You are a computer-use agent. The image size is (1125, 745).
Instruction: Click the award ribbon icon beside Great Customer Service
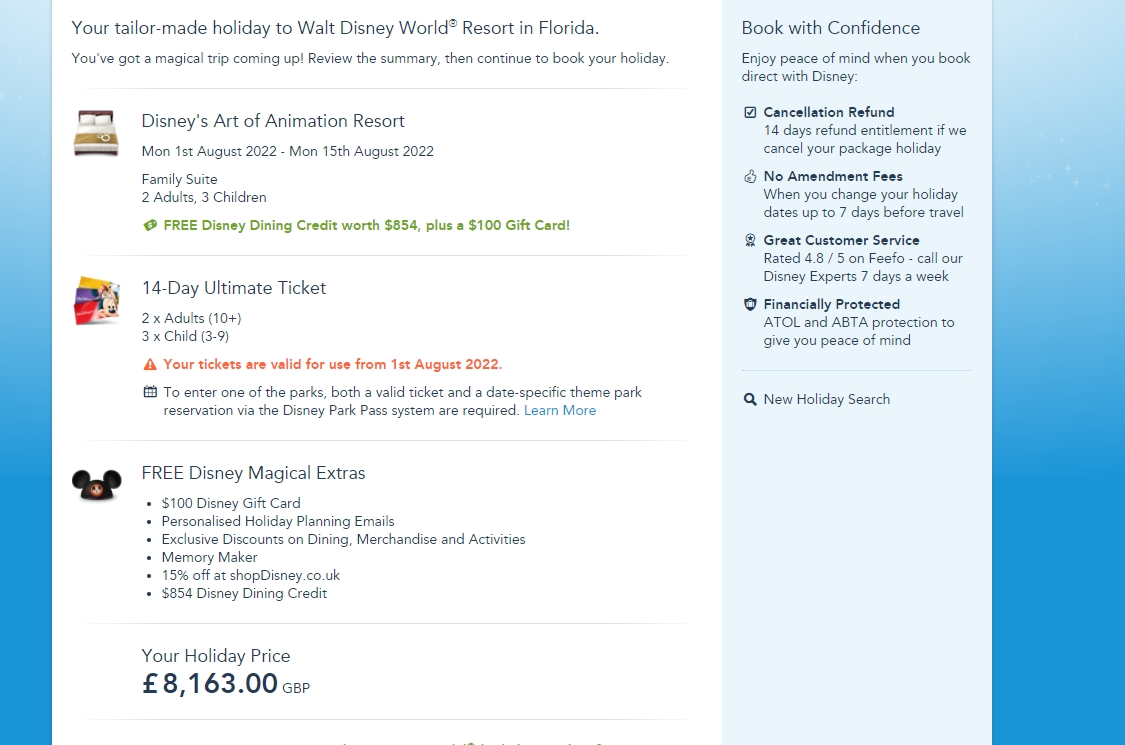[x=751, y=240]
